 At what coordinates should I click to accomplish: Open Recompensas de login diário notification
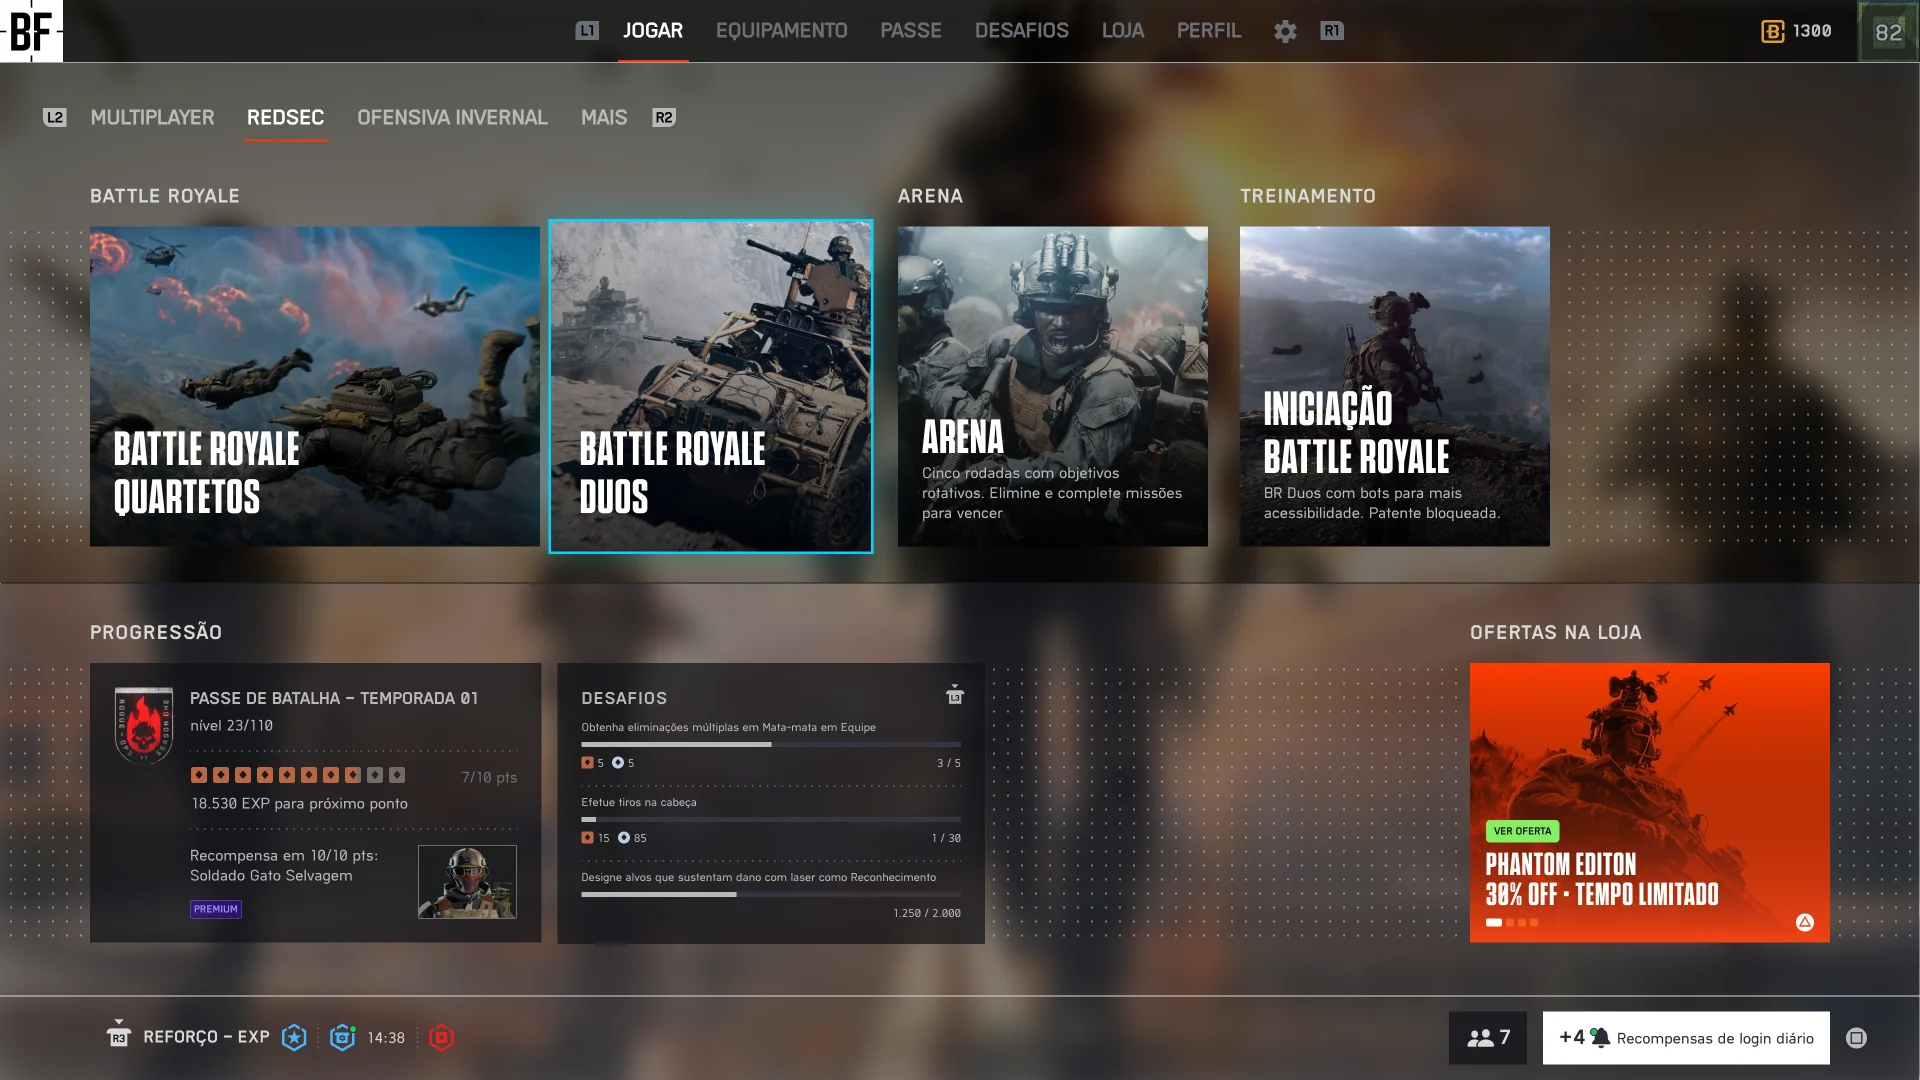click(1686, 1037)
